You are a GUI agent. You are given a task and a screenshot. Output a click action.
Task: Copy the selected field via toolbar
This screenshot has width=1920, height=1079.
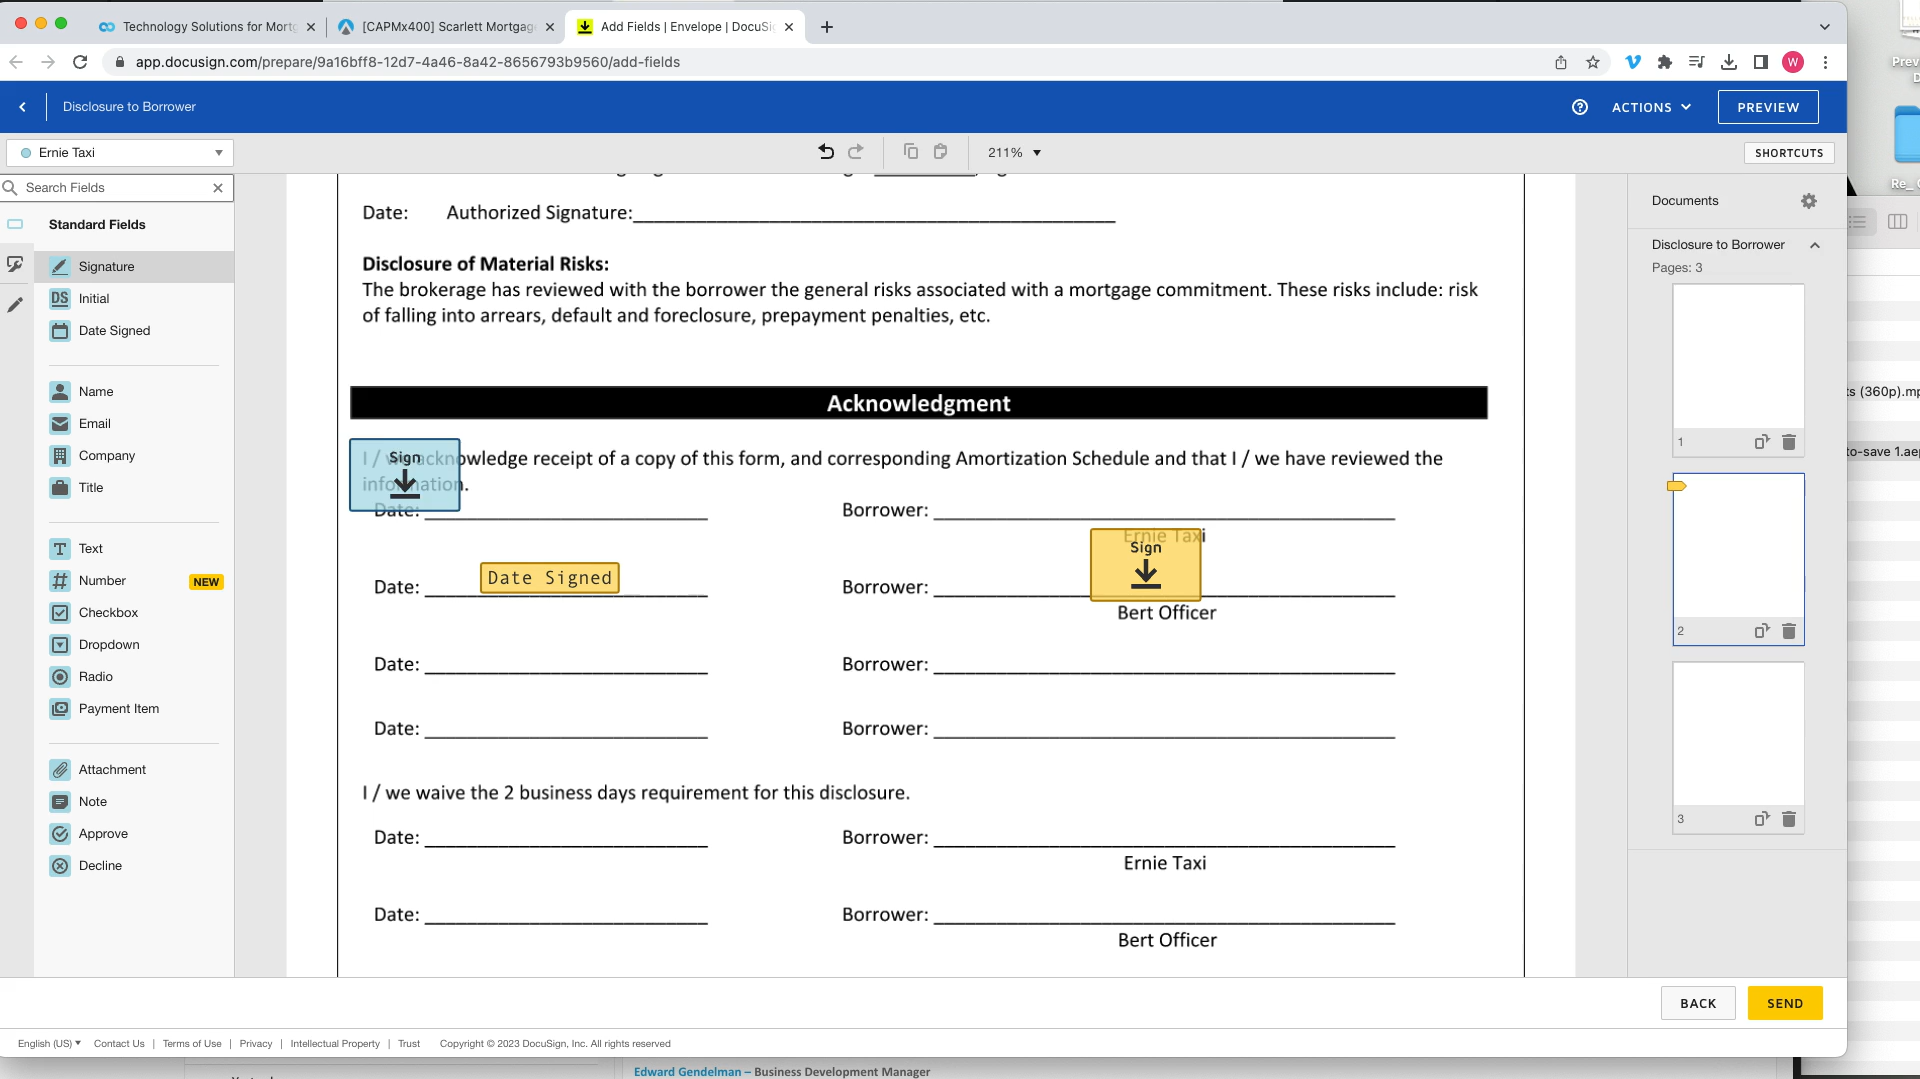pos(910,152)
